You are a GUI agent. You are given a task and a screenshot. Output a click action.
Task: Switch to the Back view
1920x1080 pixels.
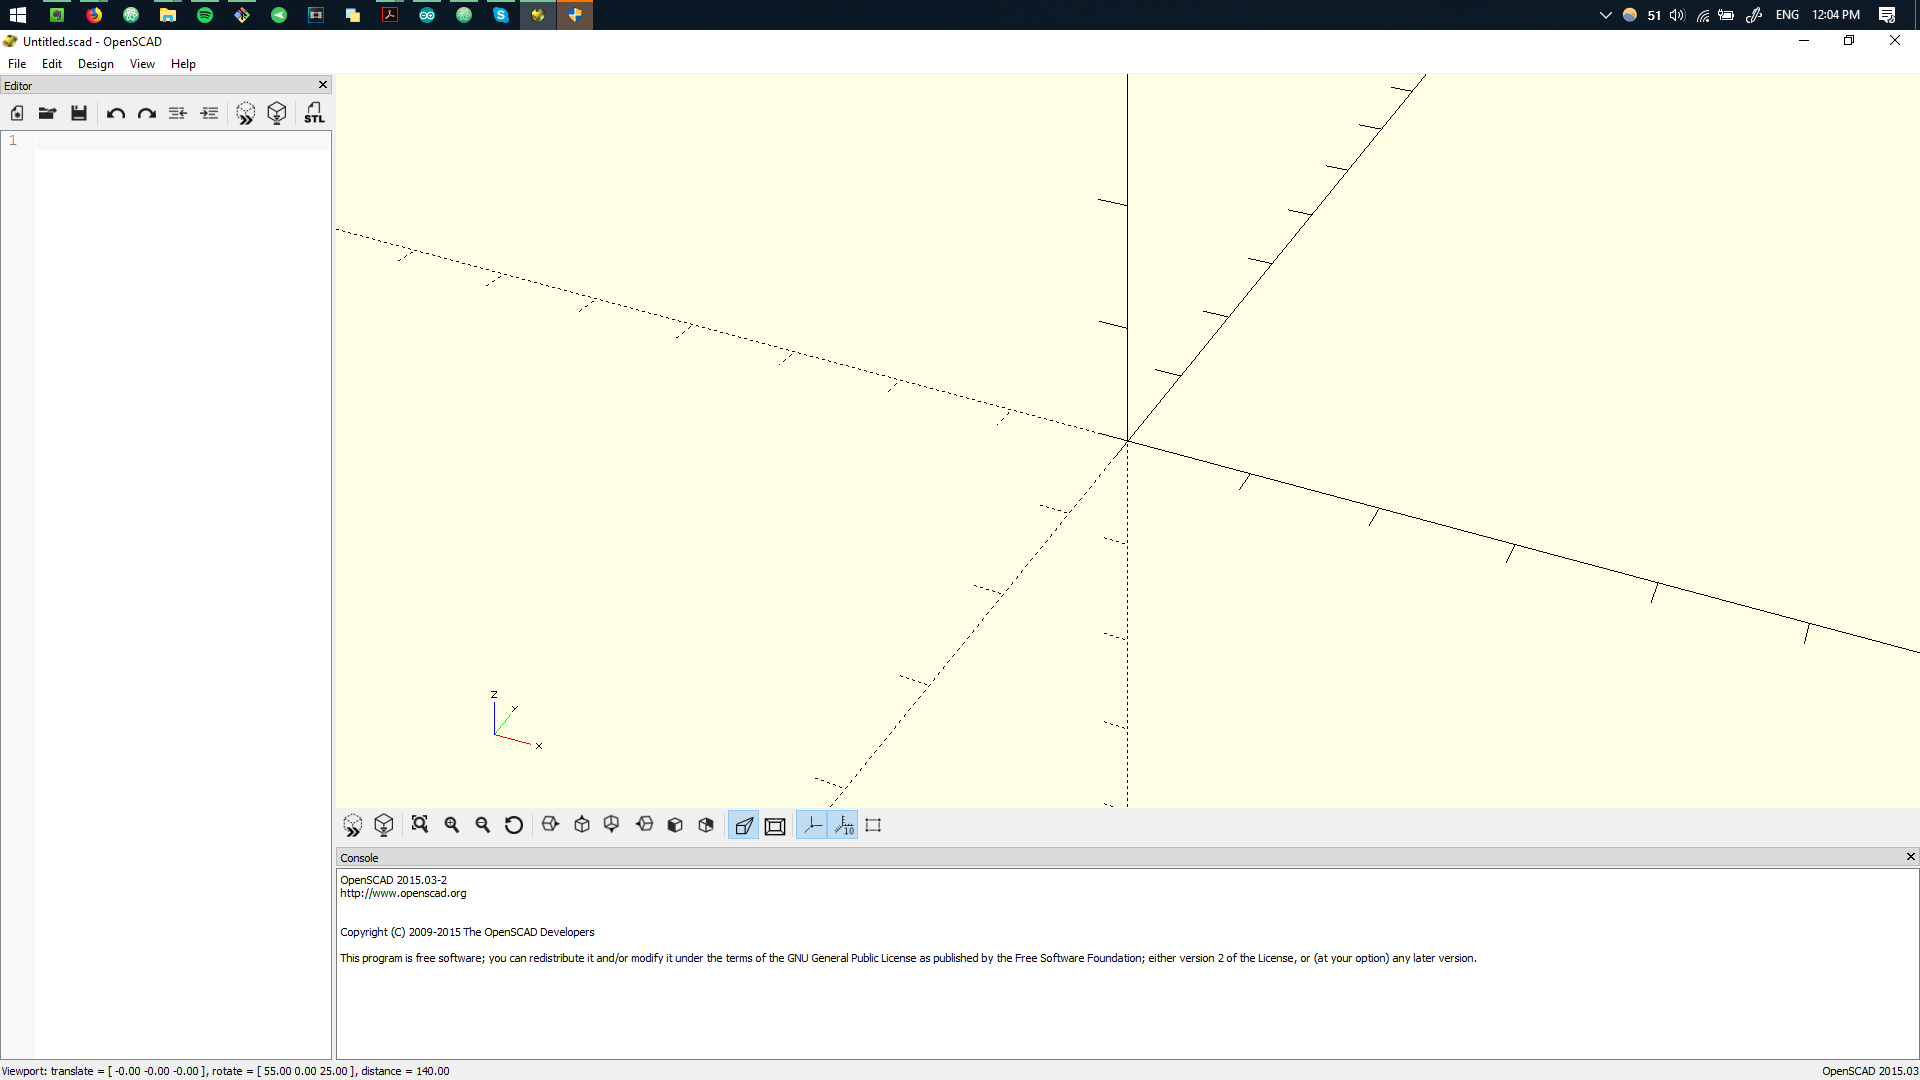tap(707, 825)
